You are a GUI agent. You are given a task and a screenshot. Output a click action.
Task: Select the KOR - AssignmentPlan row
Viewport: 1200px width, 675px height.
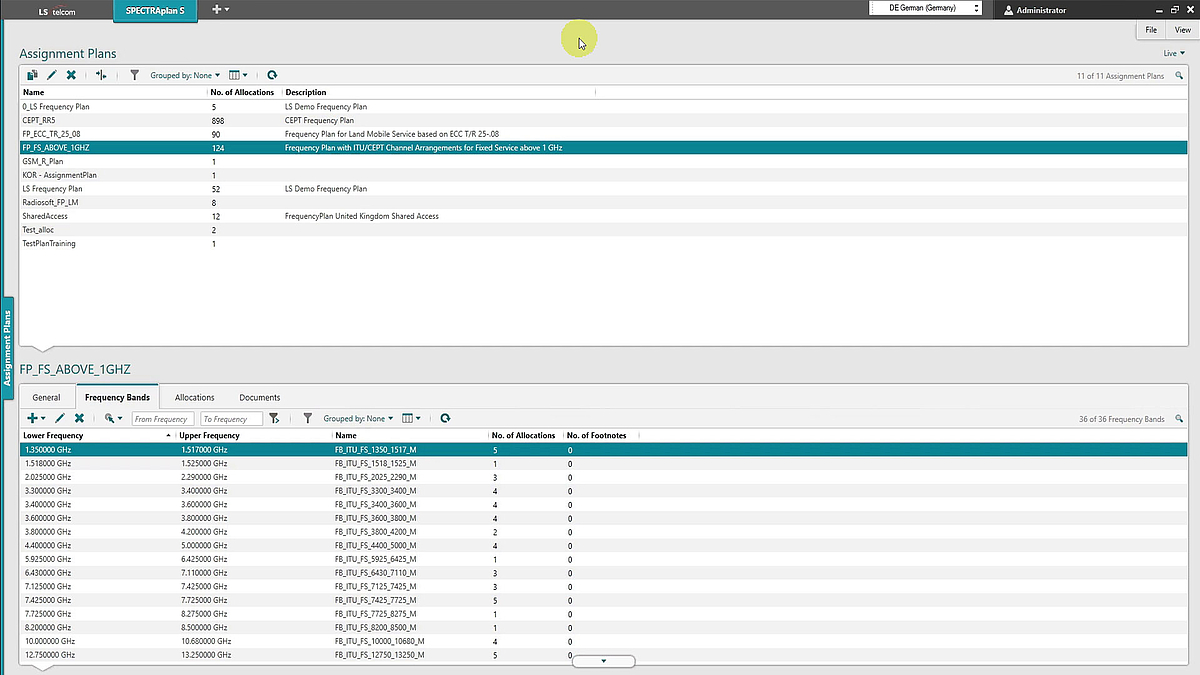(x=603, y=175)
